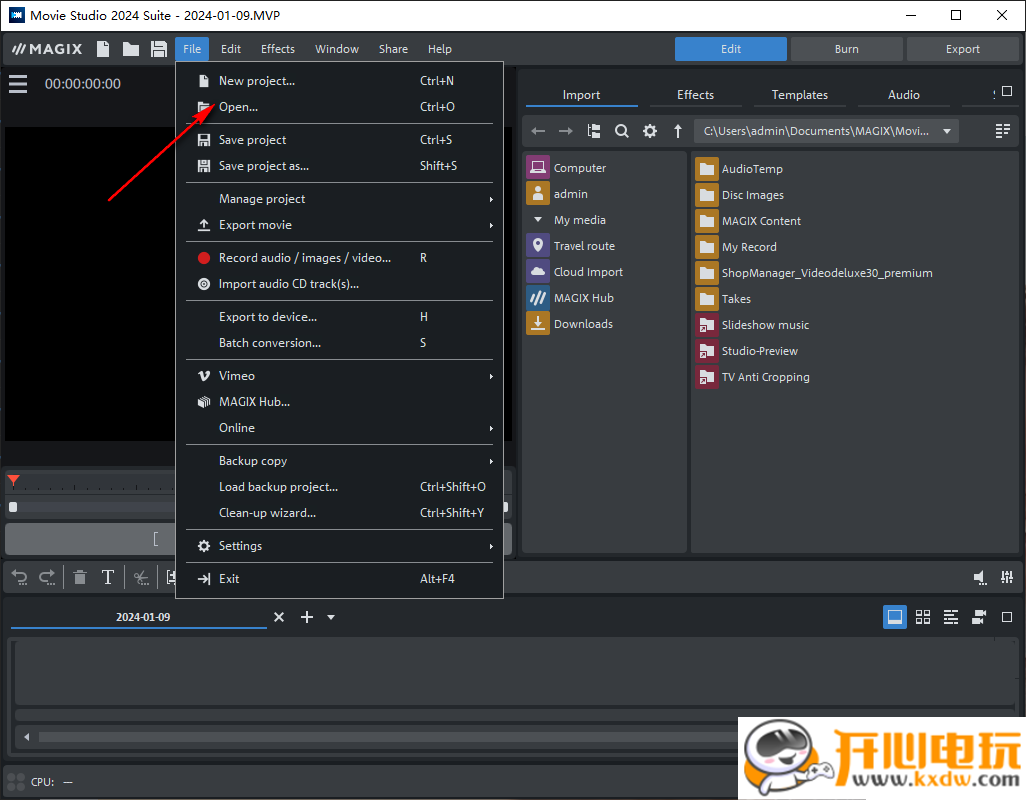Expand the Online submenu
This screenshot has width=1026, height=800.
(x=340, y=428)
